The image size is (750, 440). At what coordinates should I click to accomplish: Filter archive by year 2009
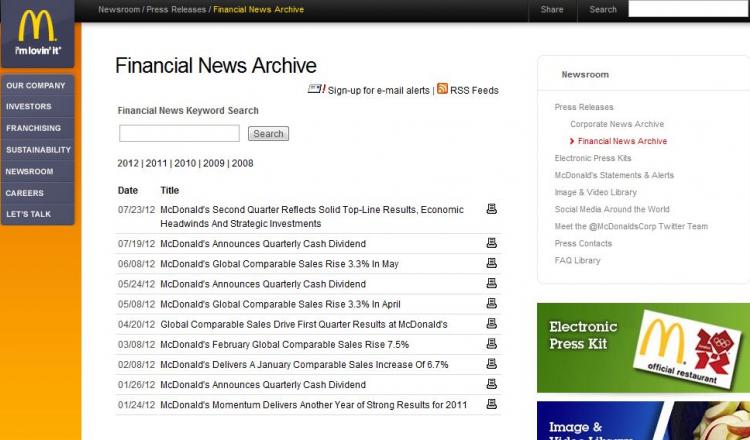pyautogui.click(x=214, y=163)
